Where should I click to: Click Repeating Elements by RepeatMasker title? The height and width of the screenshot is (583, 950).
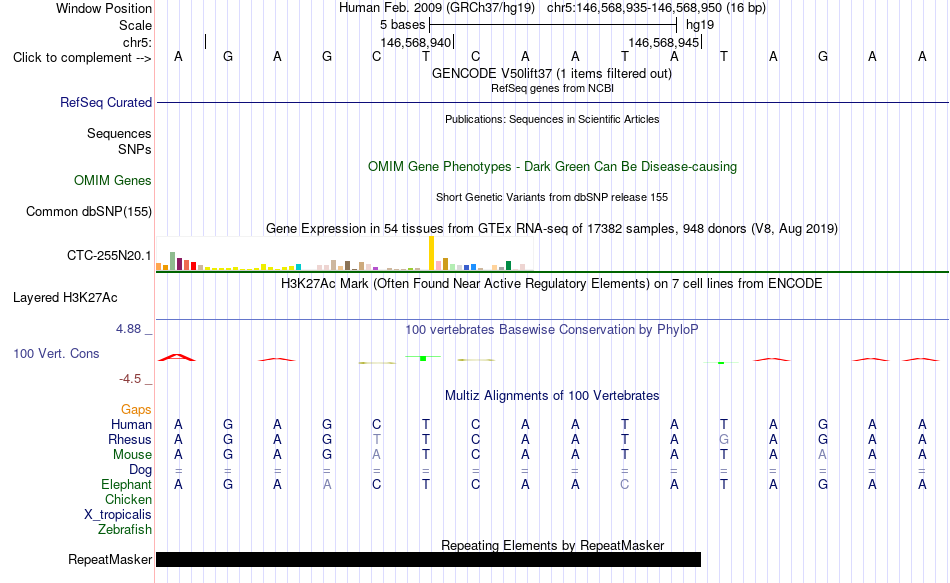[x=552, y=545]
